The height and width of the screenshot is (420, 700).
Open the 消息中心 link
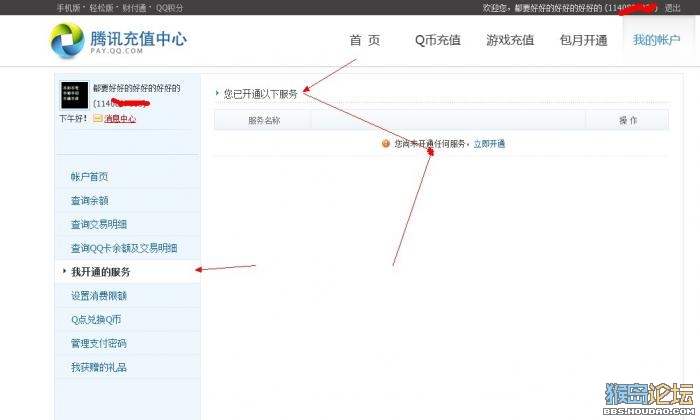tap(120, 119)
